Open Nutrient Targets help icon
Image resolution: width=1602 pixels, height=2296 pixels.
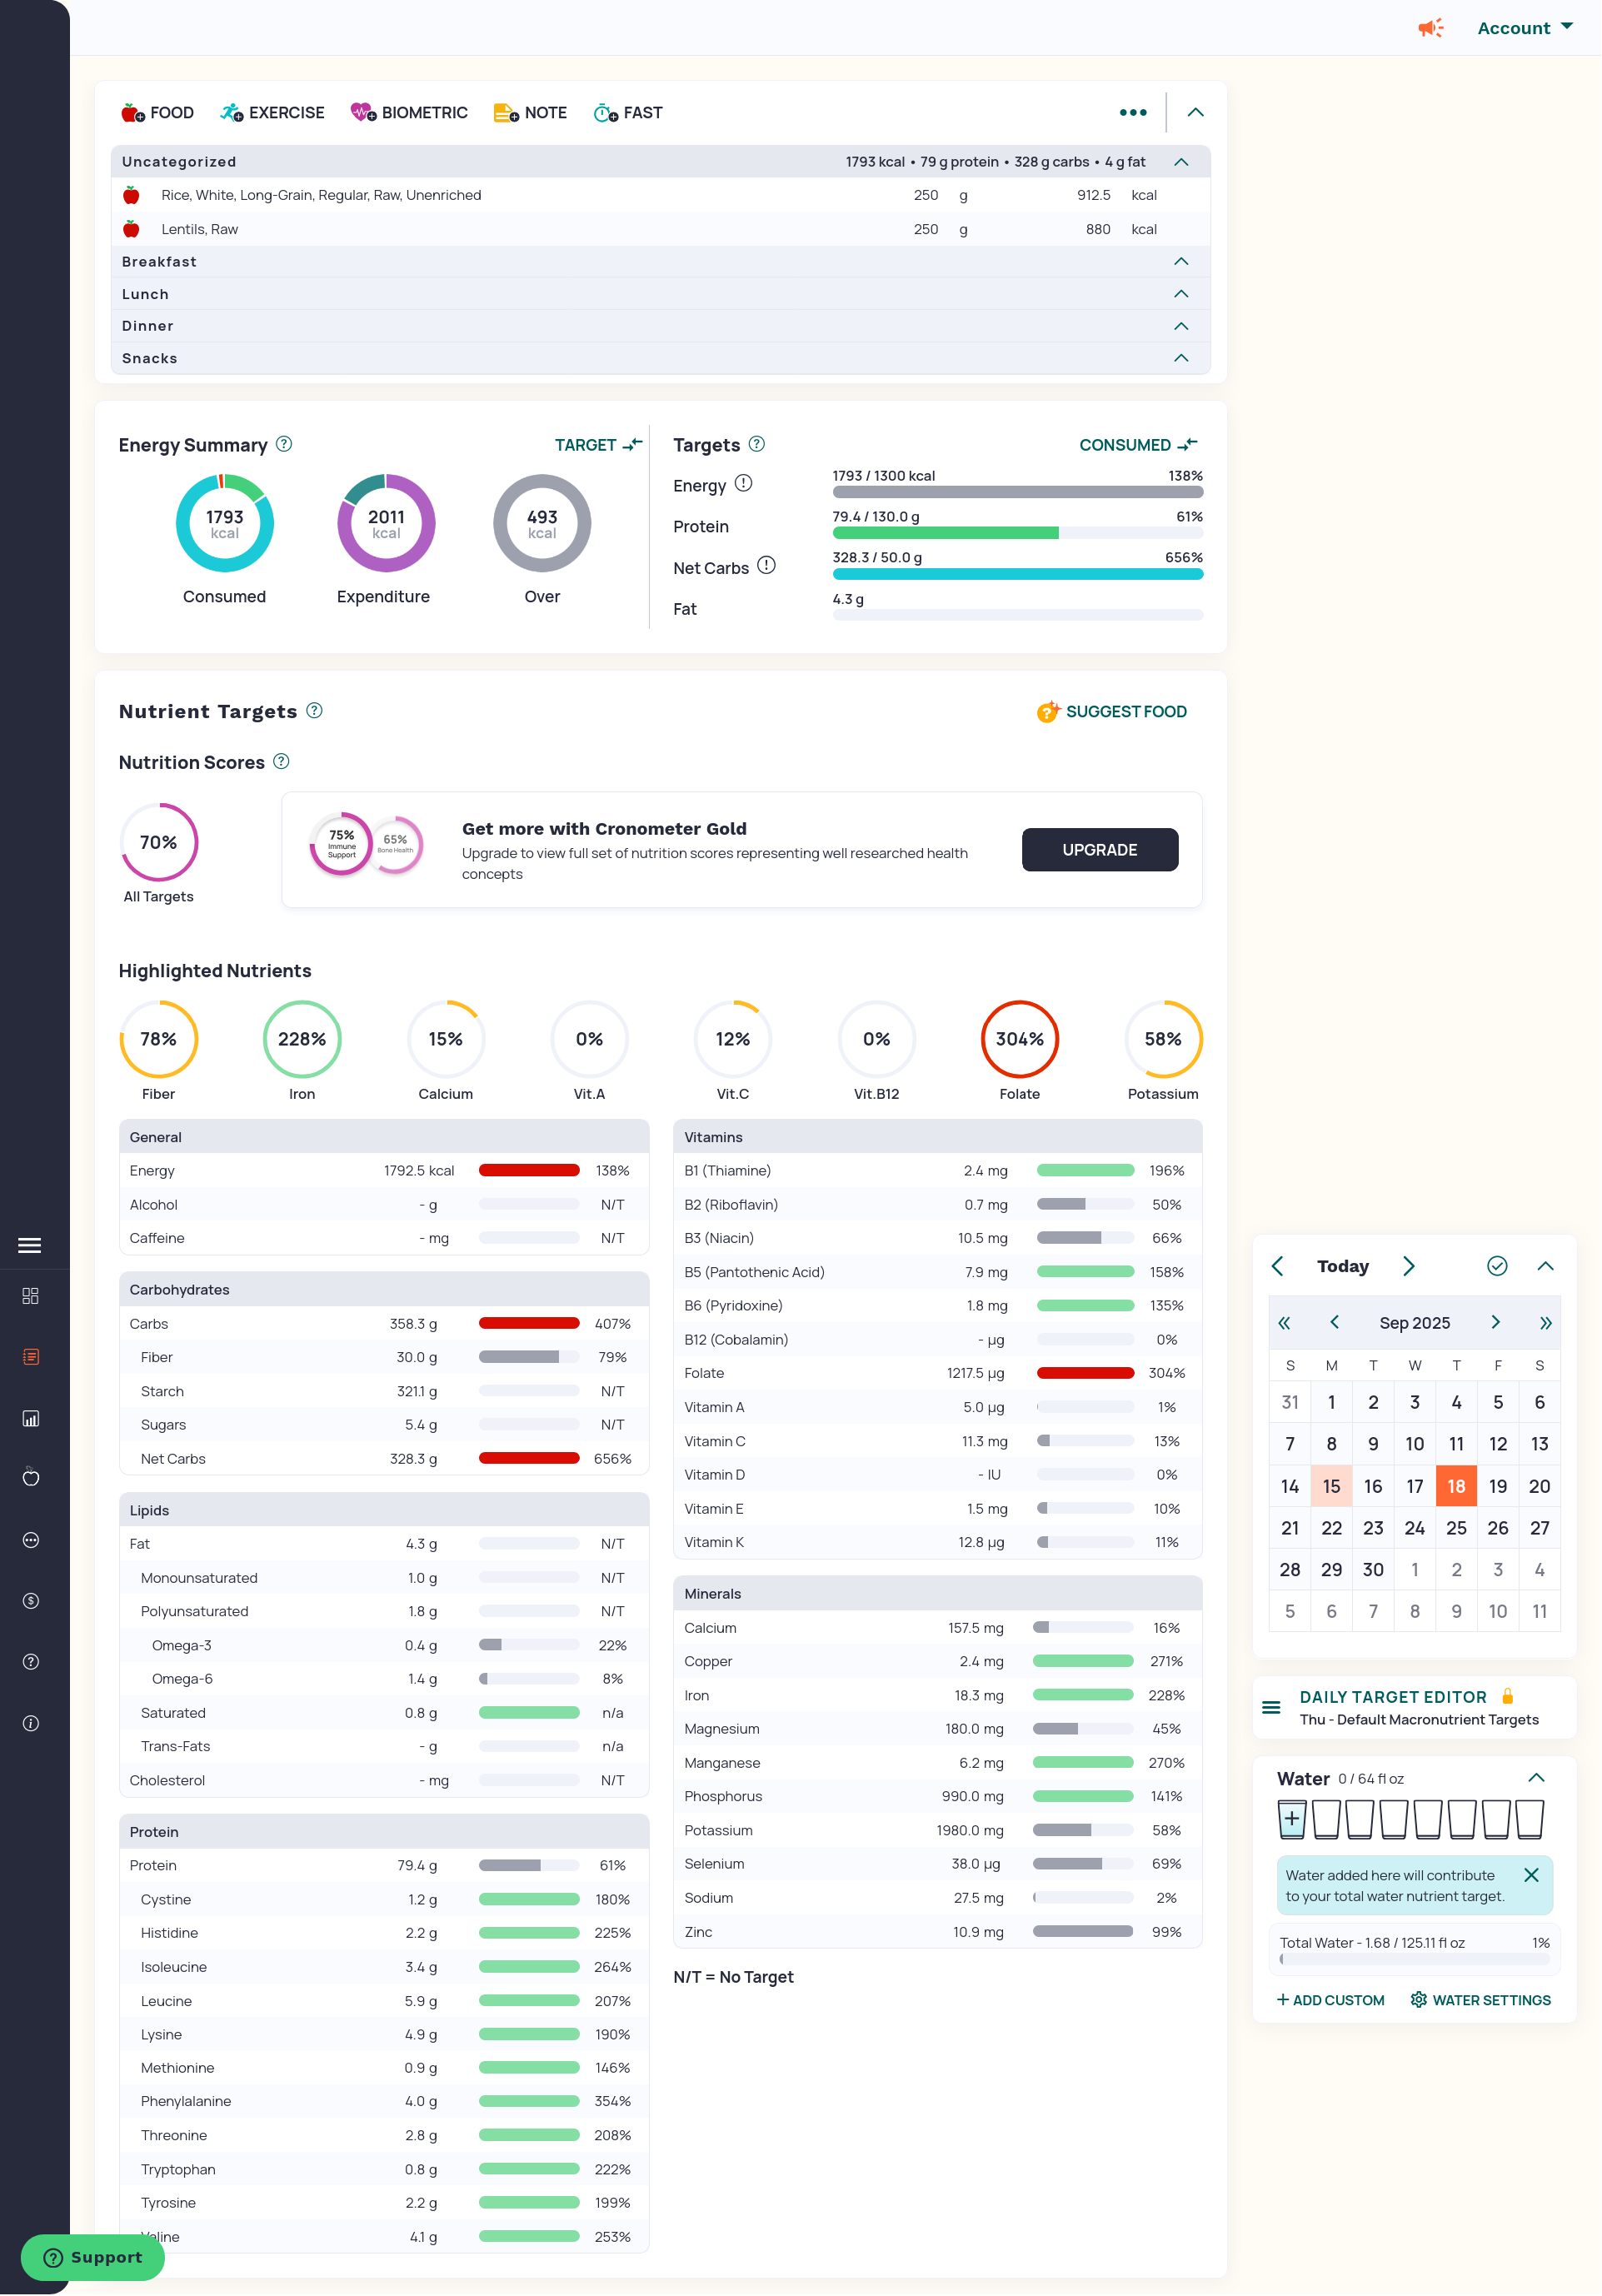tap(314, 710)
